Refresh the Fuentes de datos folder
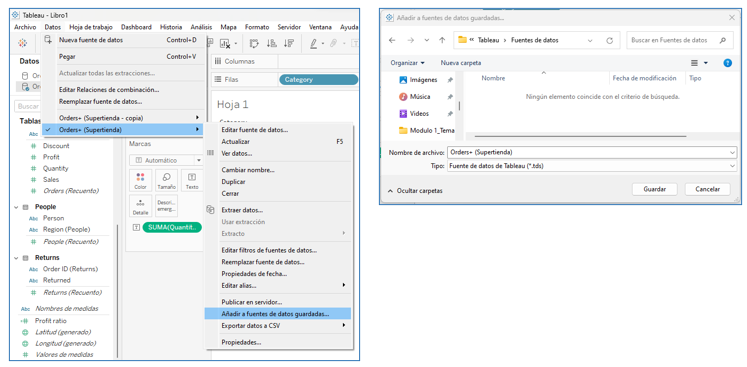 609,41
